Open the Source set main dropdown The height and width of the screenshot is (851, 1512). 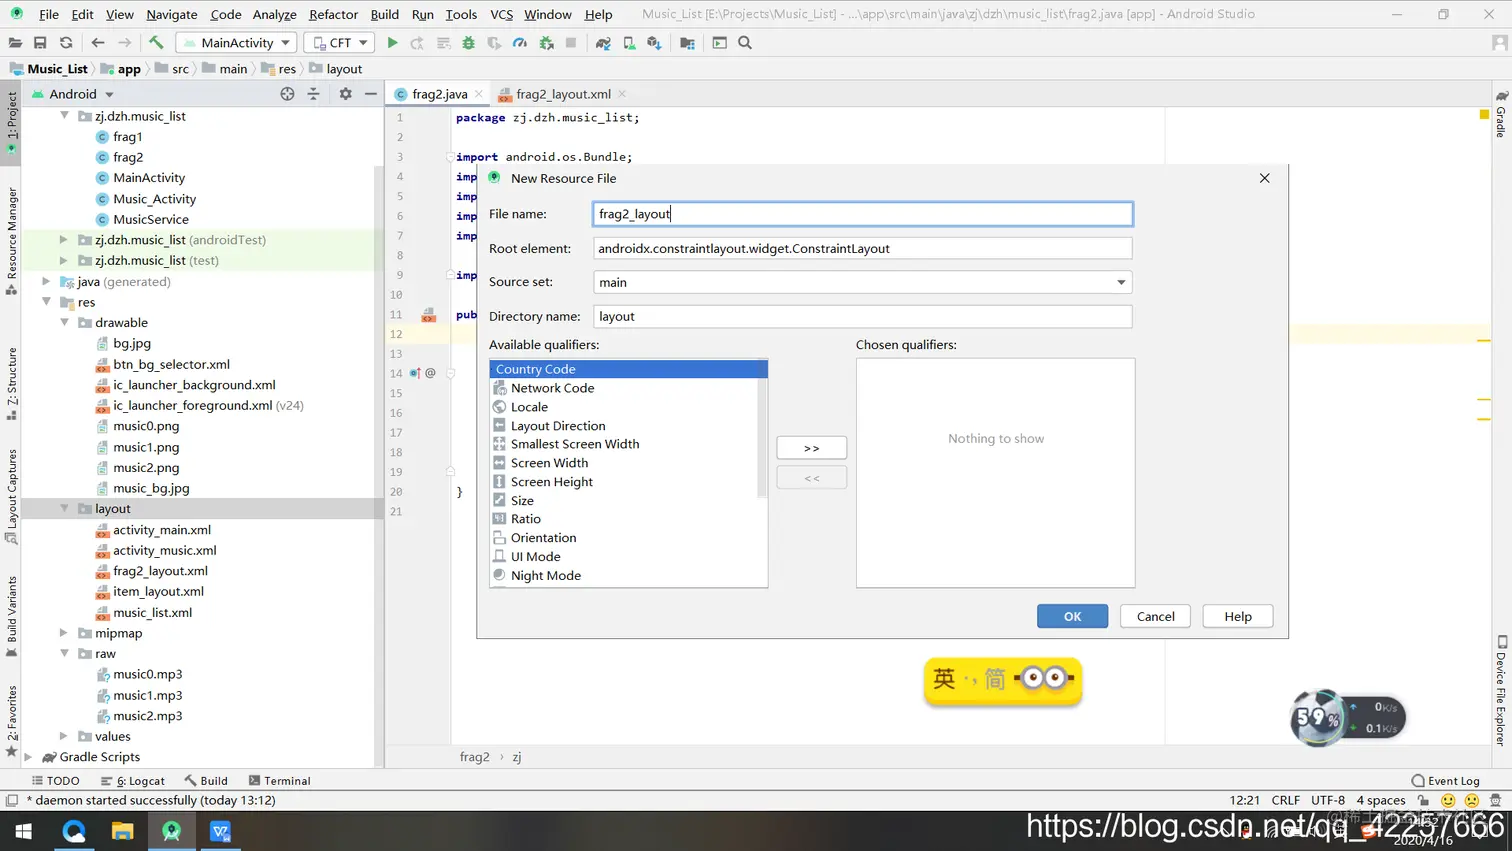coord(862,282)
